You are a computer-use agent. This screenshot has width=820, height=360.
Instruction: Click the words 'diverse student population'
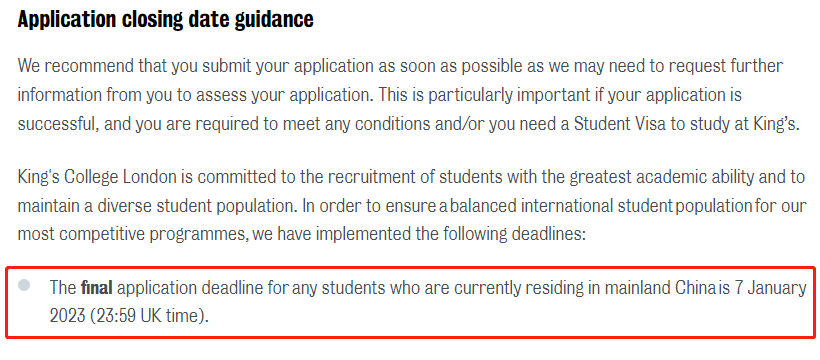click(x=194, y=206)
